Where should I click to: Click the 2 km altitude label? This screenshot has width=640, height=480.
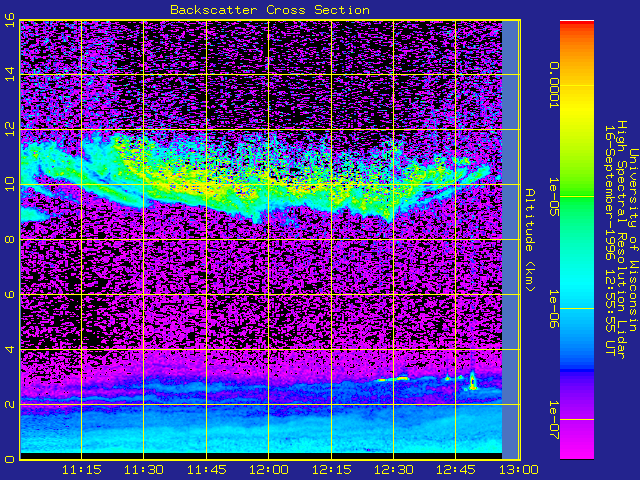(10, 404)
